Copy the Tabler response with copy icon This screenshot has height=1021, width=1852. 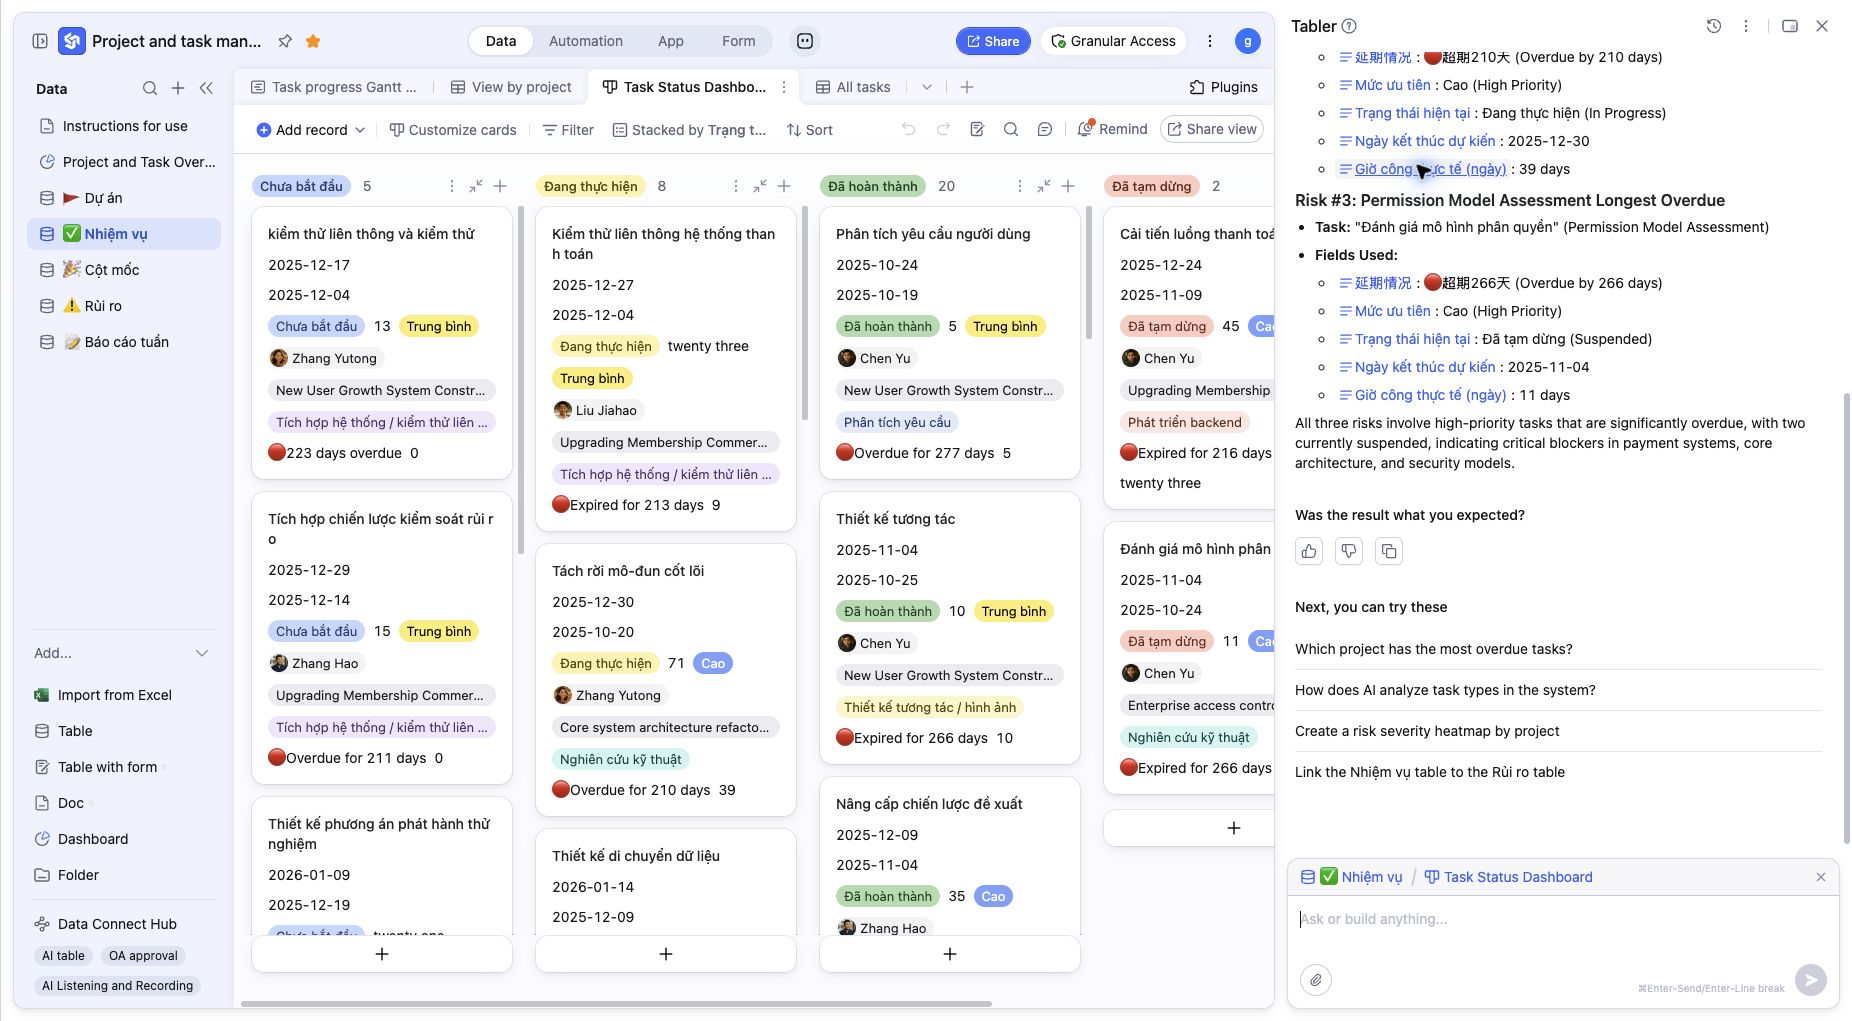[1389, 551]
